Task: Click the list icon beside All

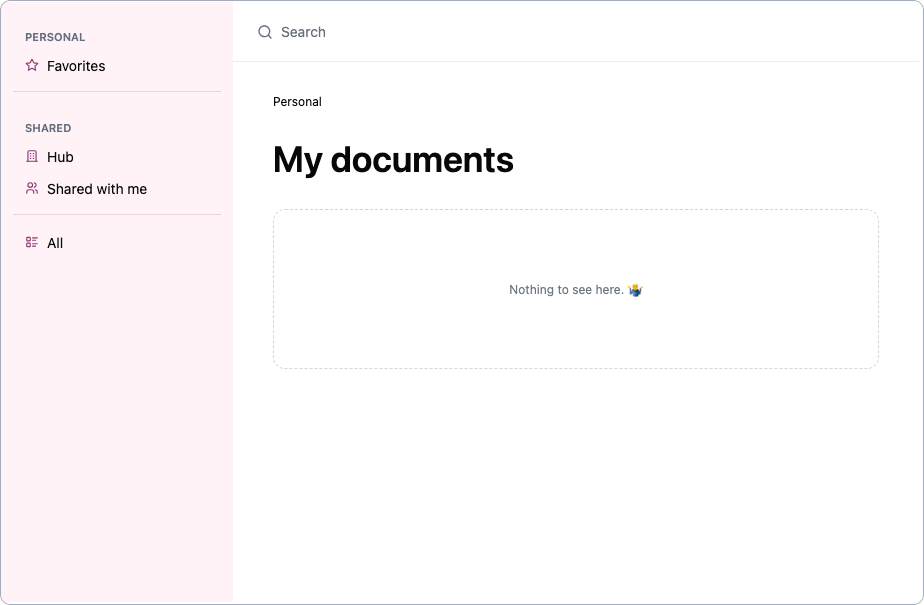Action: [32, 242]
